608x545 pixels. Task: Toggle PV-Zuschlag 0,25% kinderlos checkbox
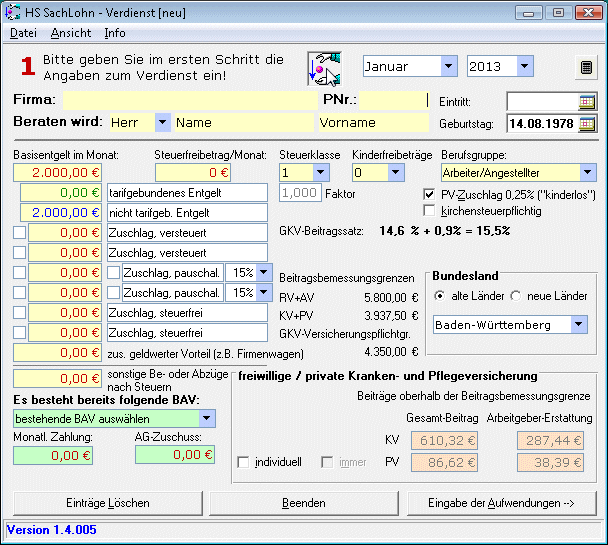(x=431, y=195)
